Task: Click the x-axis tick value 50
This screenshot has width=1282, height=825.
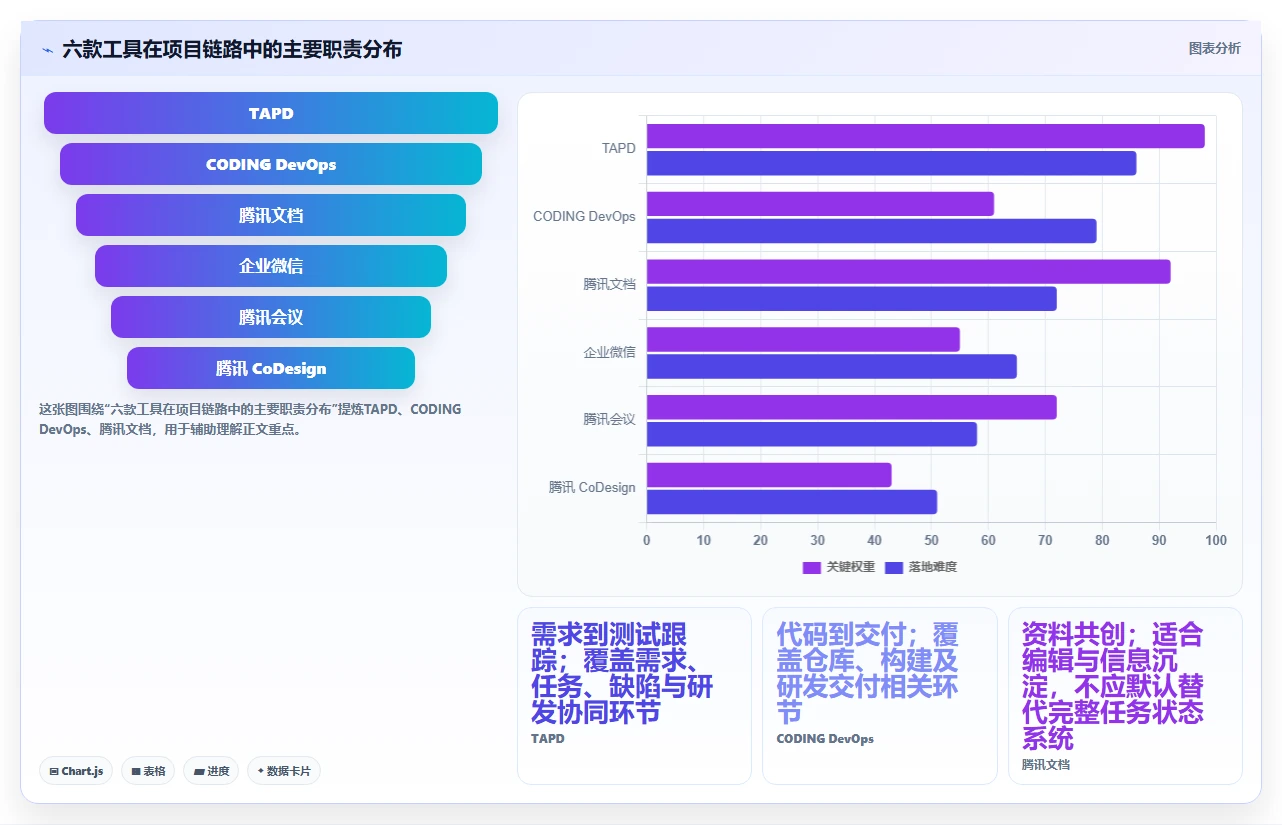Action: click(931, 540)
